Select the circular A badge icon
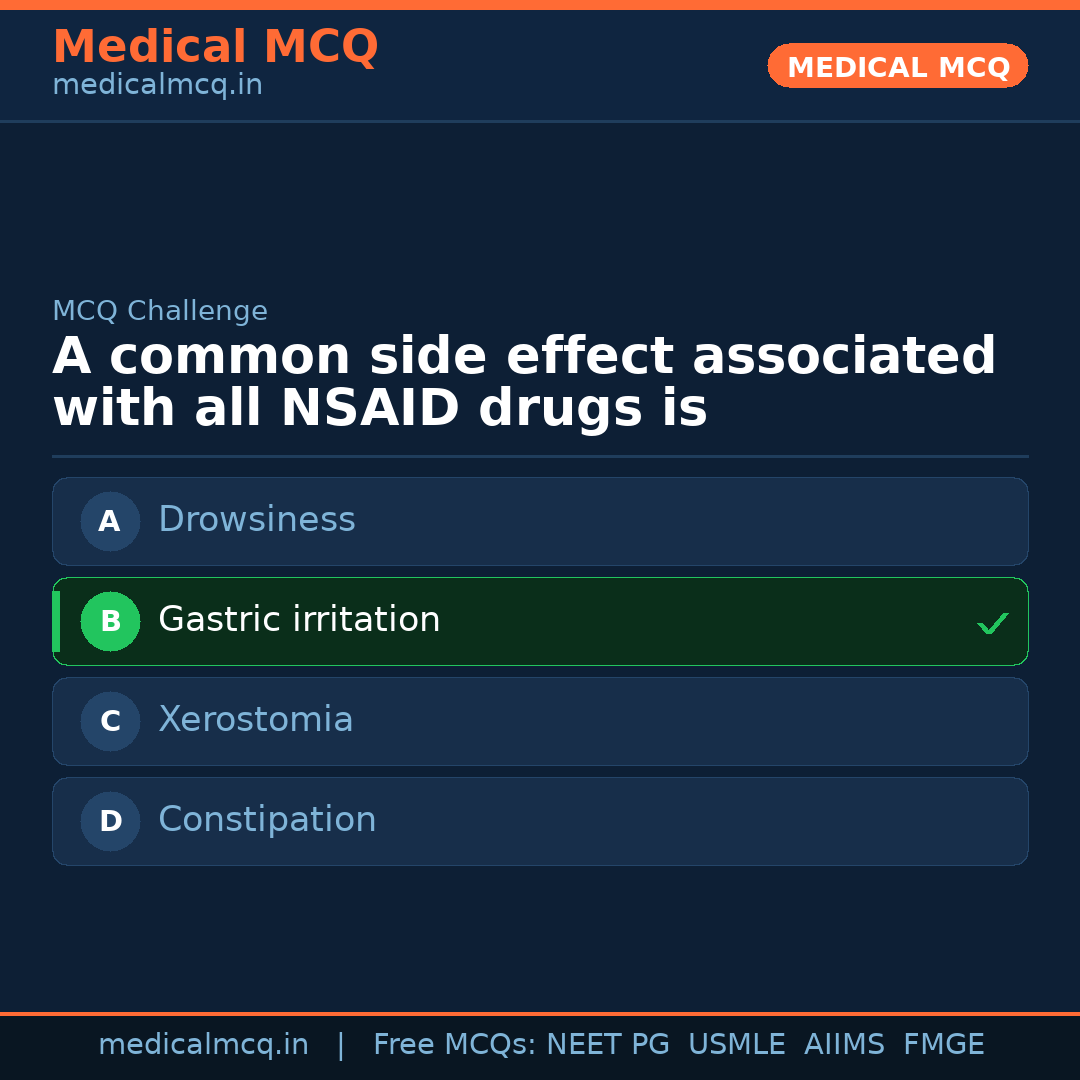This screenshot has height=1080, width=1080. pyautogui.click(x=110, y=521)
